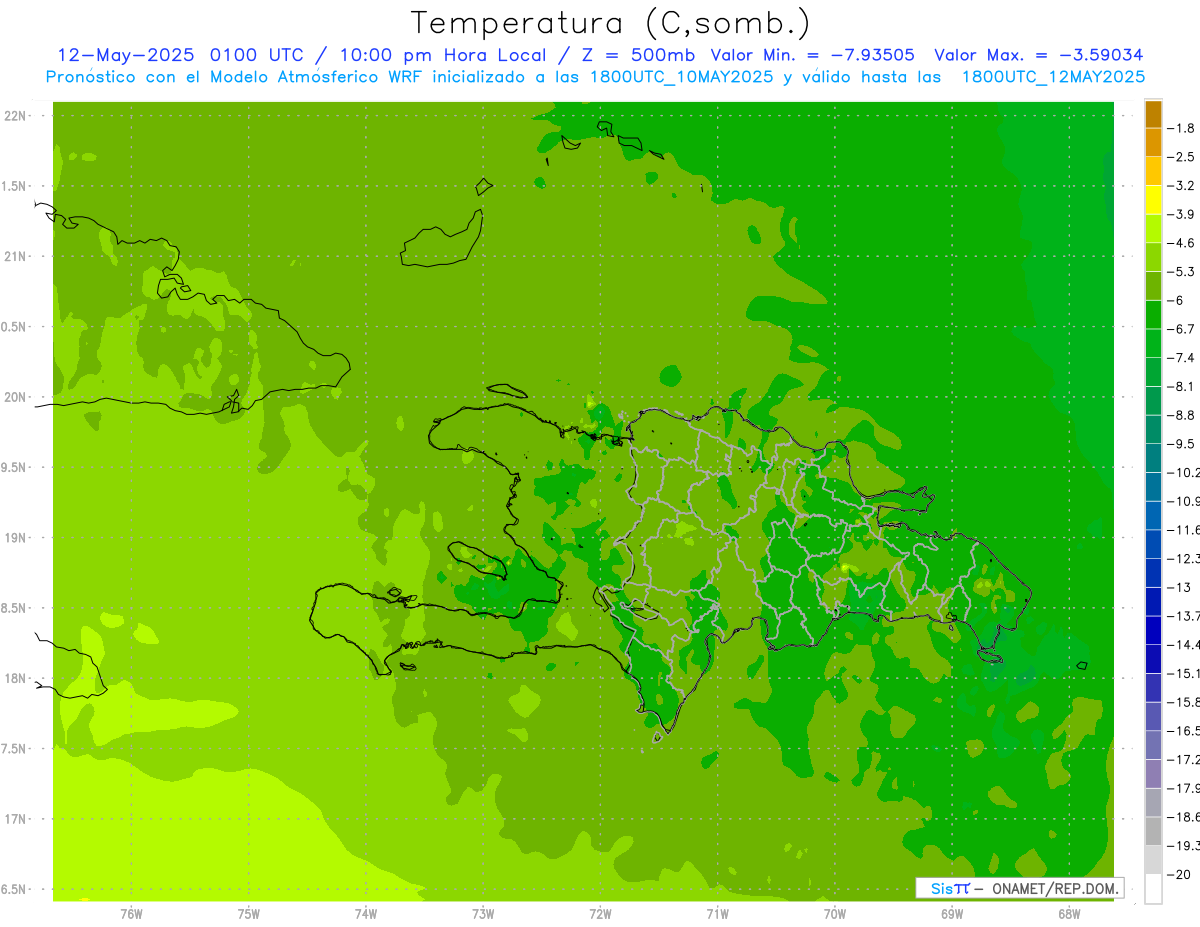The width and height of the screenshot is (1200, 927).
Task: Click the '-8.1' colorbar value
Action: [x=1181, y=386]
